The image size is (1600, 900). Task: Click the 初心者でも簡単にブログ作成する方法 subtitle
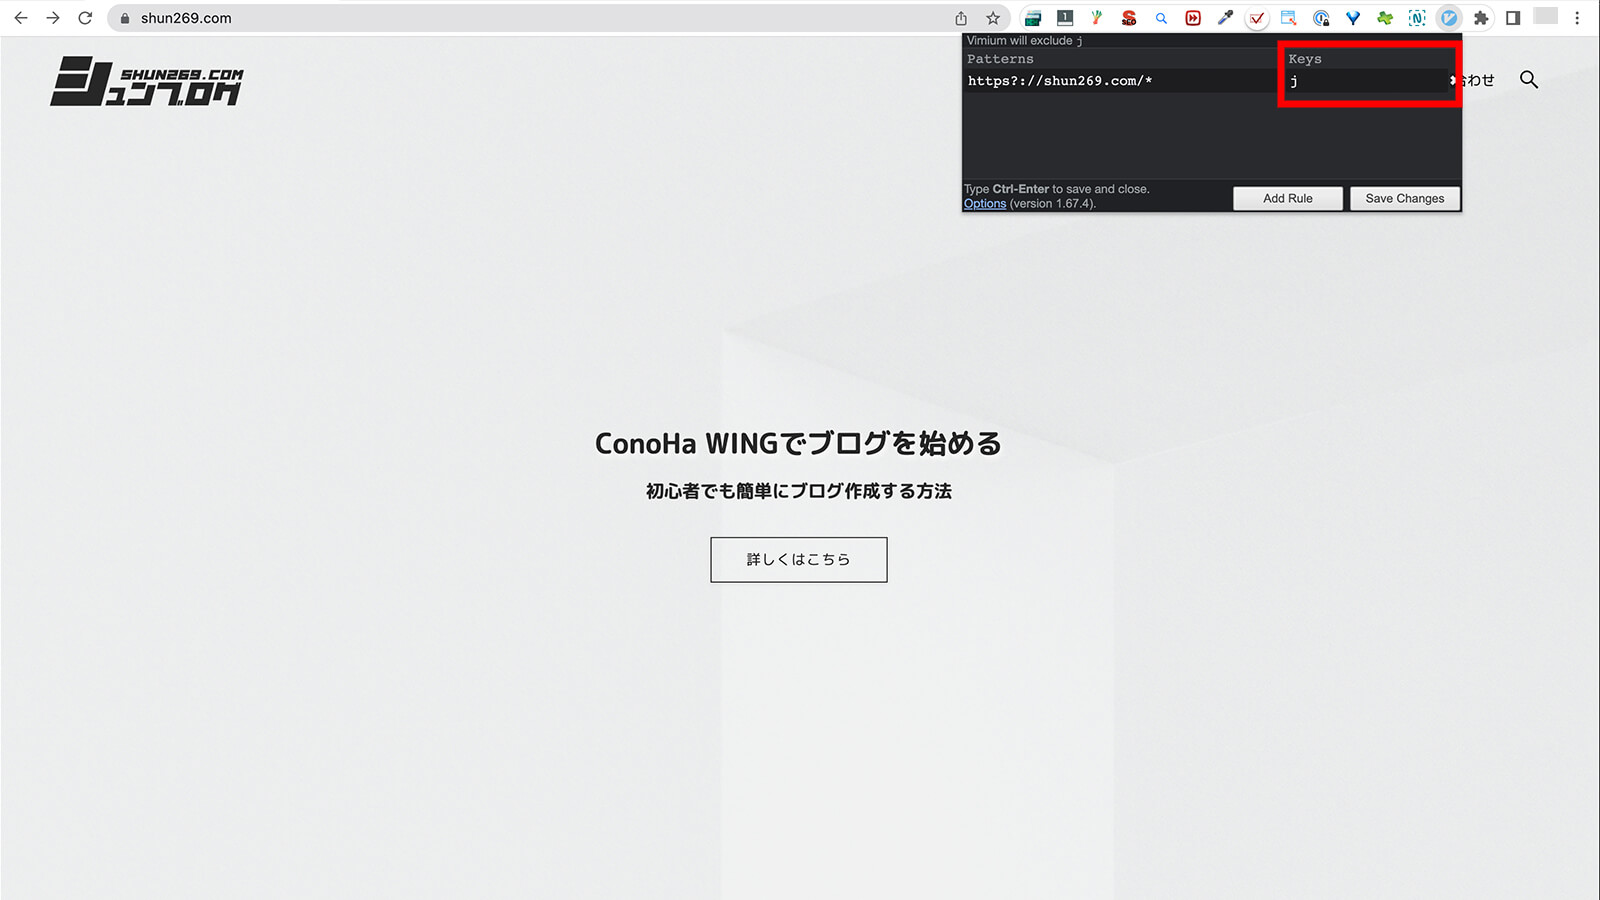point(799,491)
